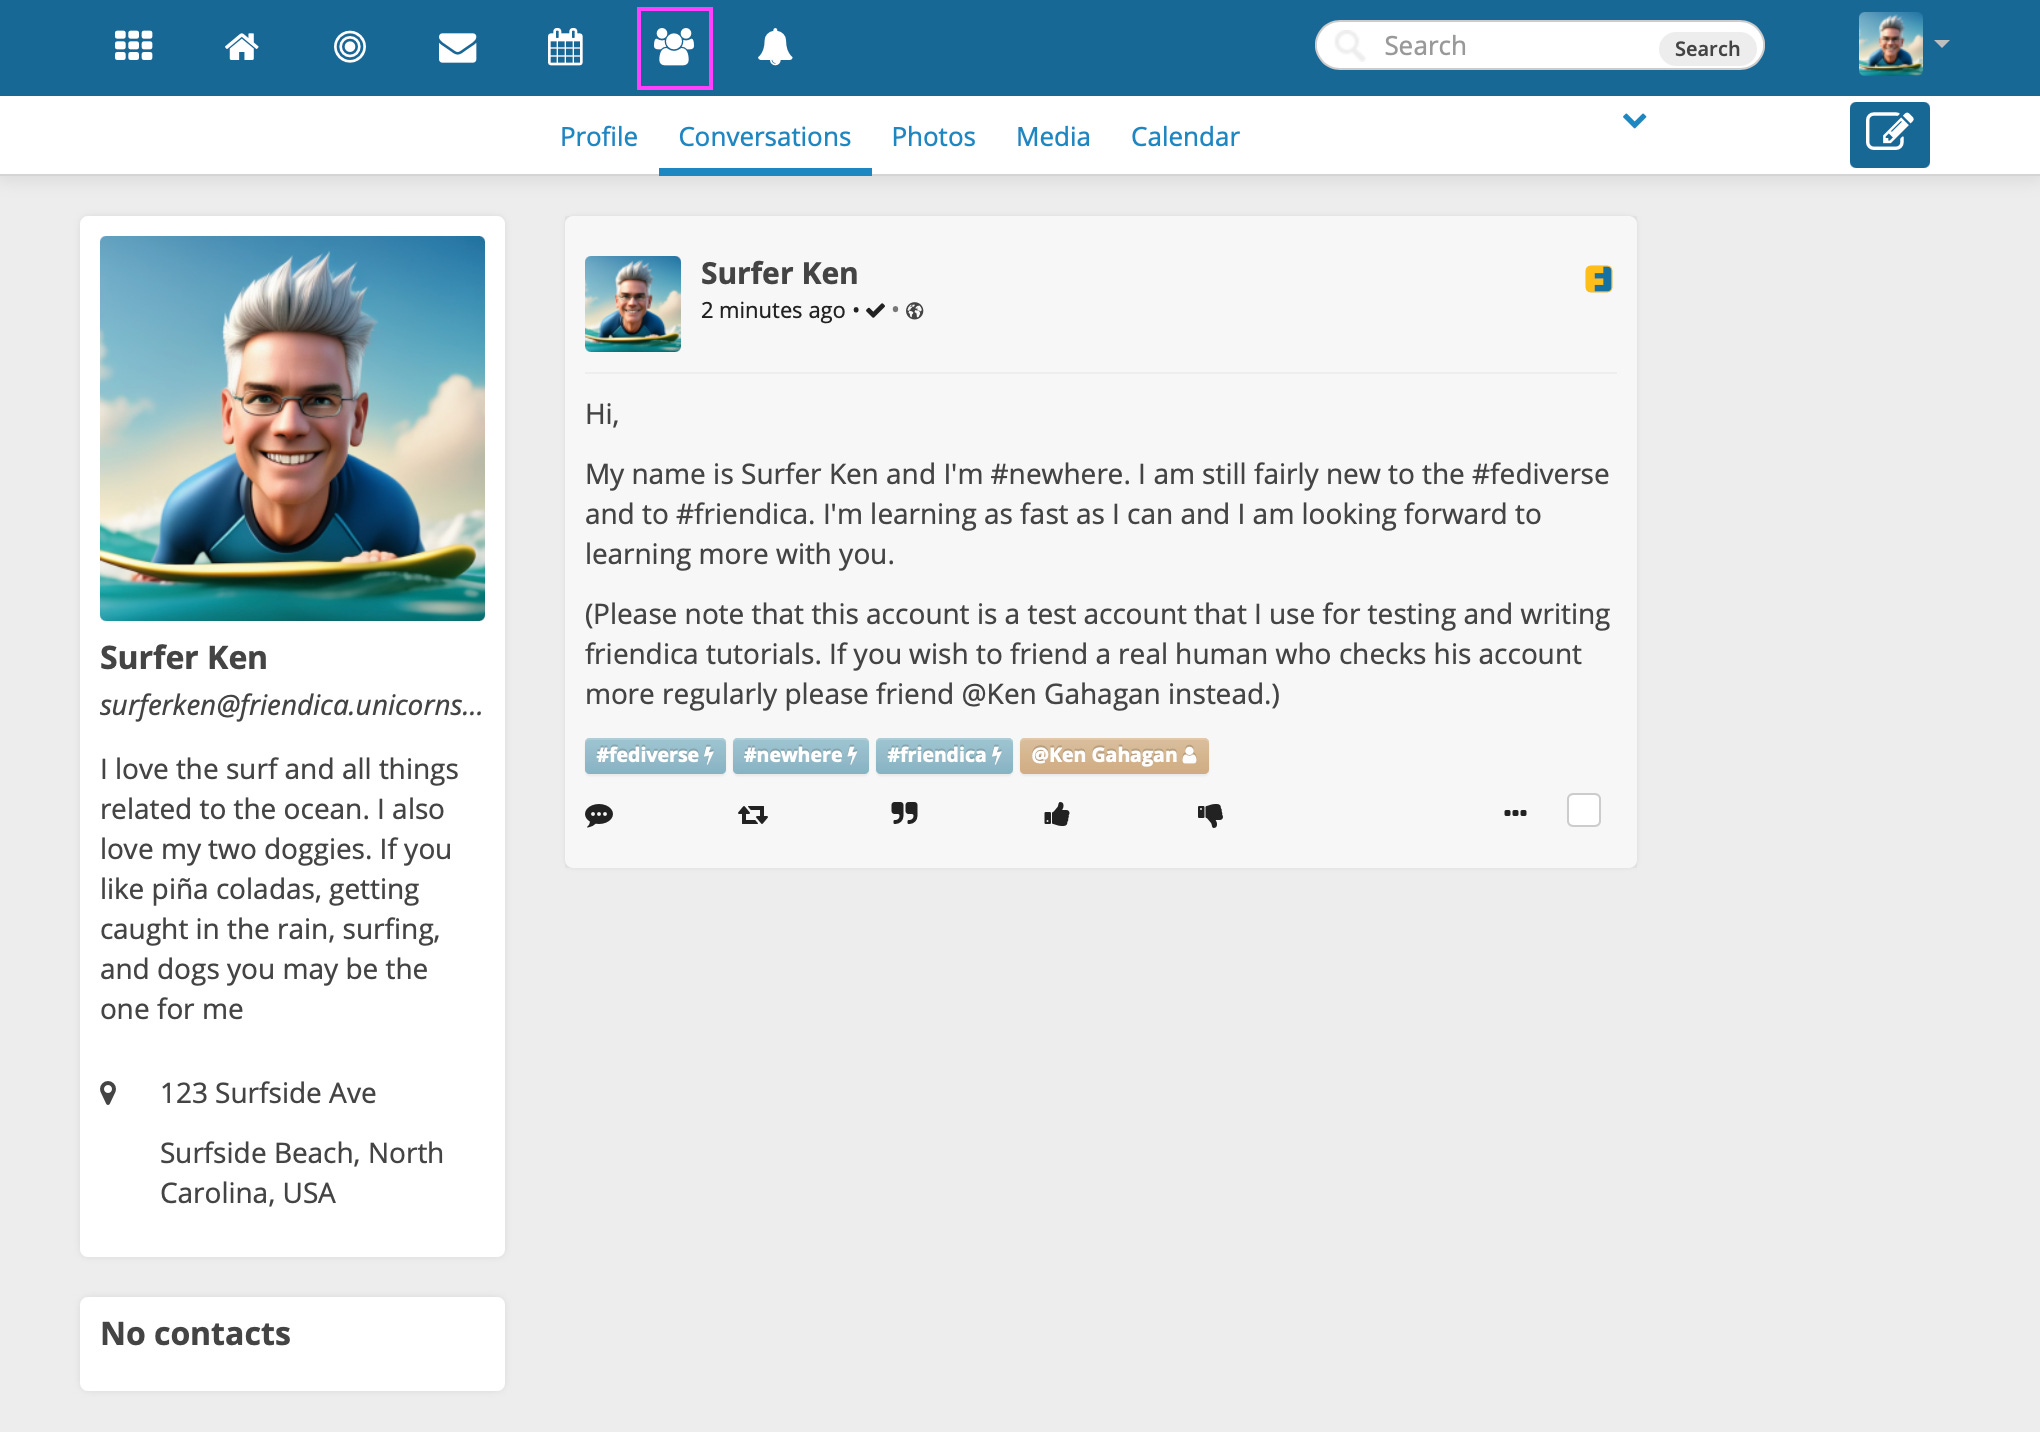Click the surferken@friendica.unicorns address text

pyautogui.click(x=291, y=705)
